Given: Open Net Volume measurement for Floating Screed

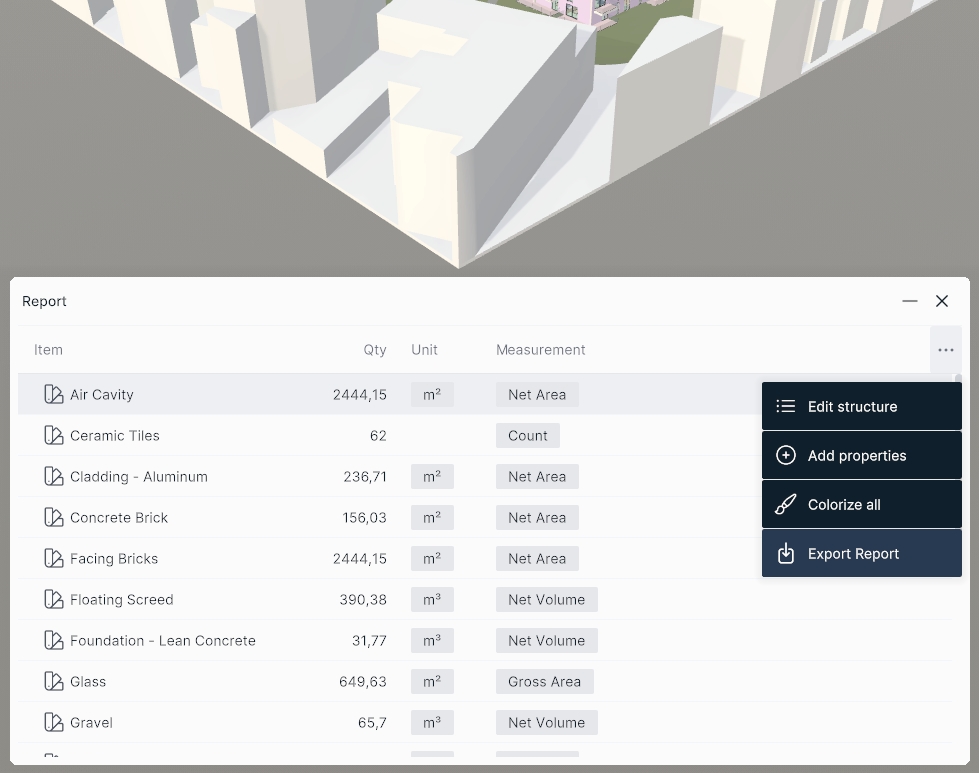Looking at the screenshot, I should tap(546, 599).
